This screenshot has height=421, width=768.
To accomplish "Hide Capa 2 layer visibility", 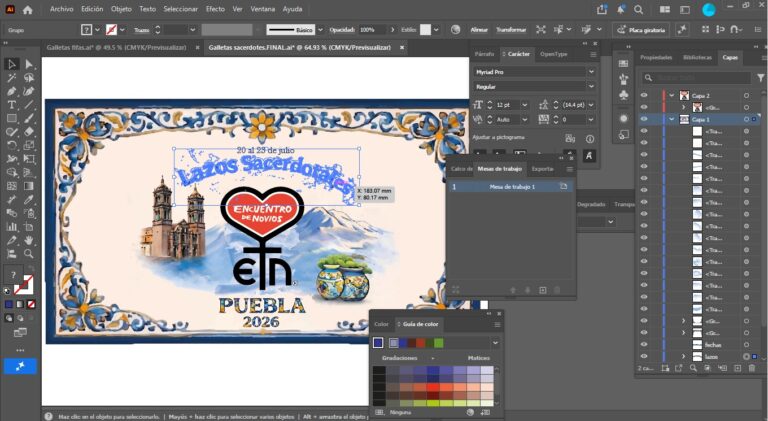I will pos(644,95).
